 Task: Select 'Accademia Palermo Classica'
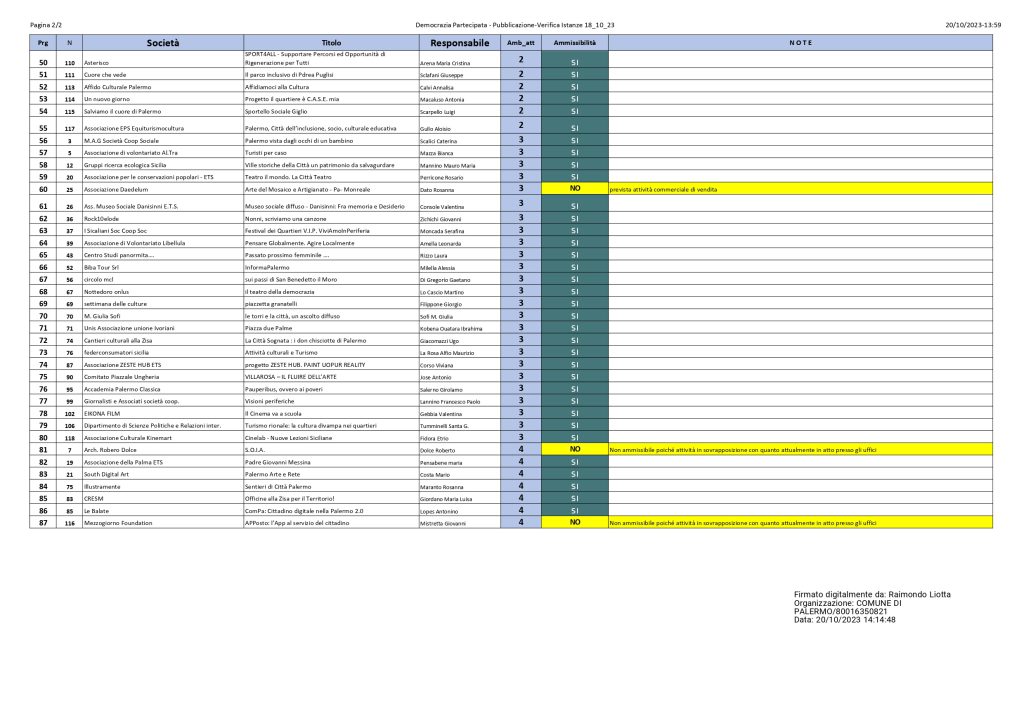pos(163,389)
